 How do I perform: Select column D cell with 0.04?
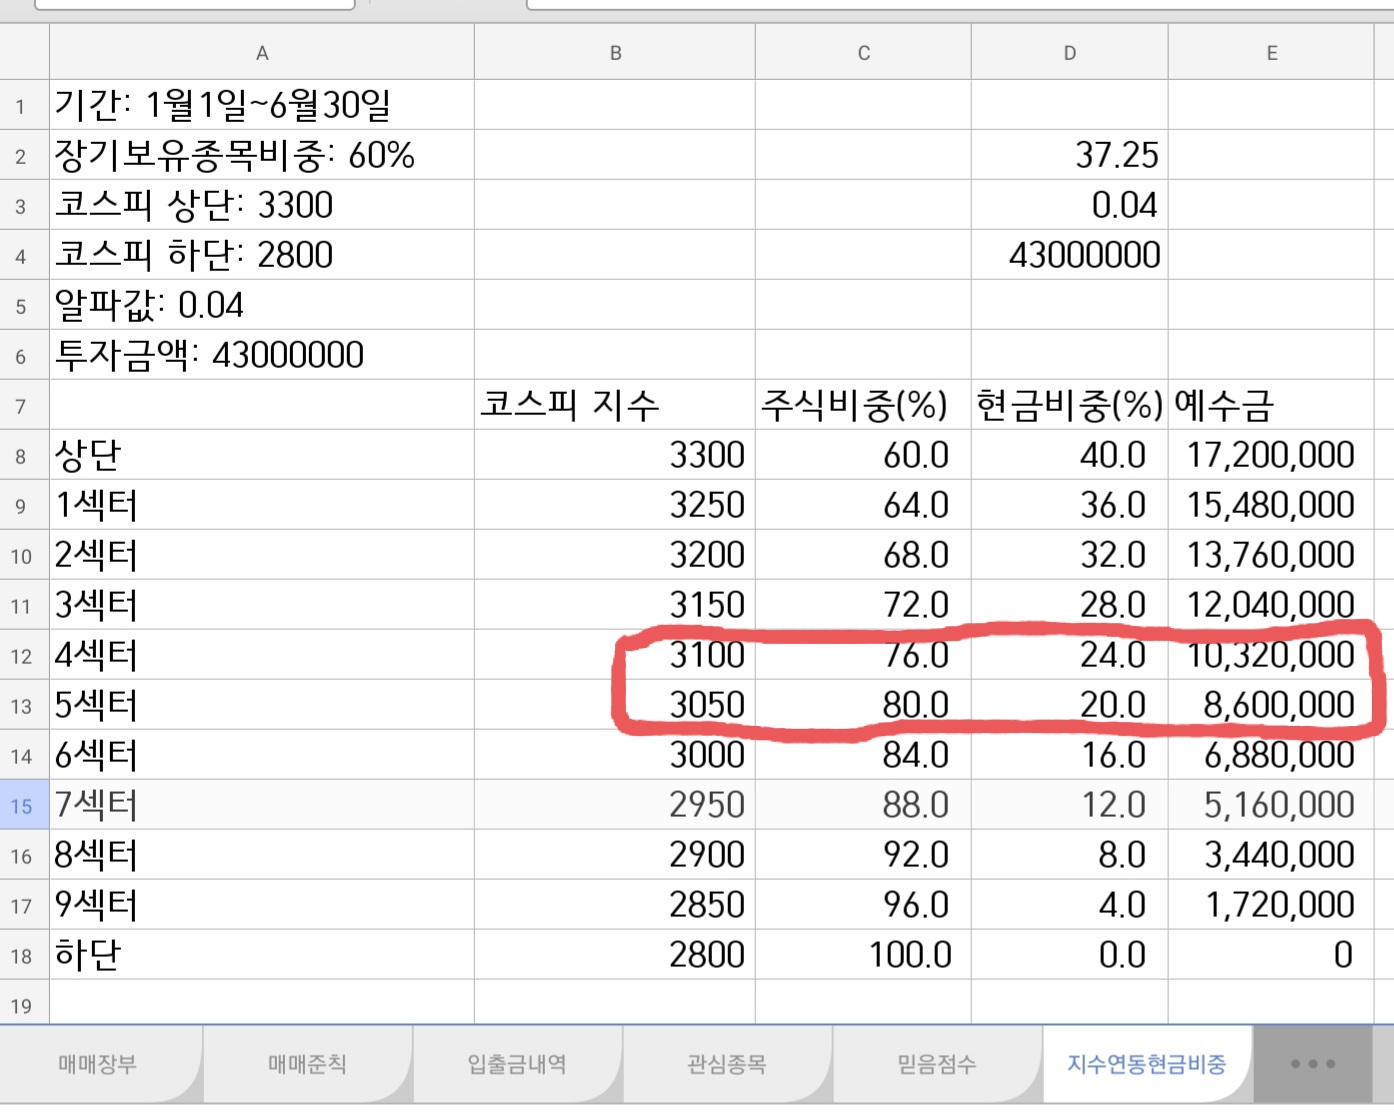click(1070, 205)
